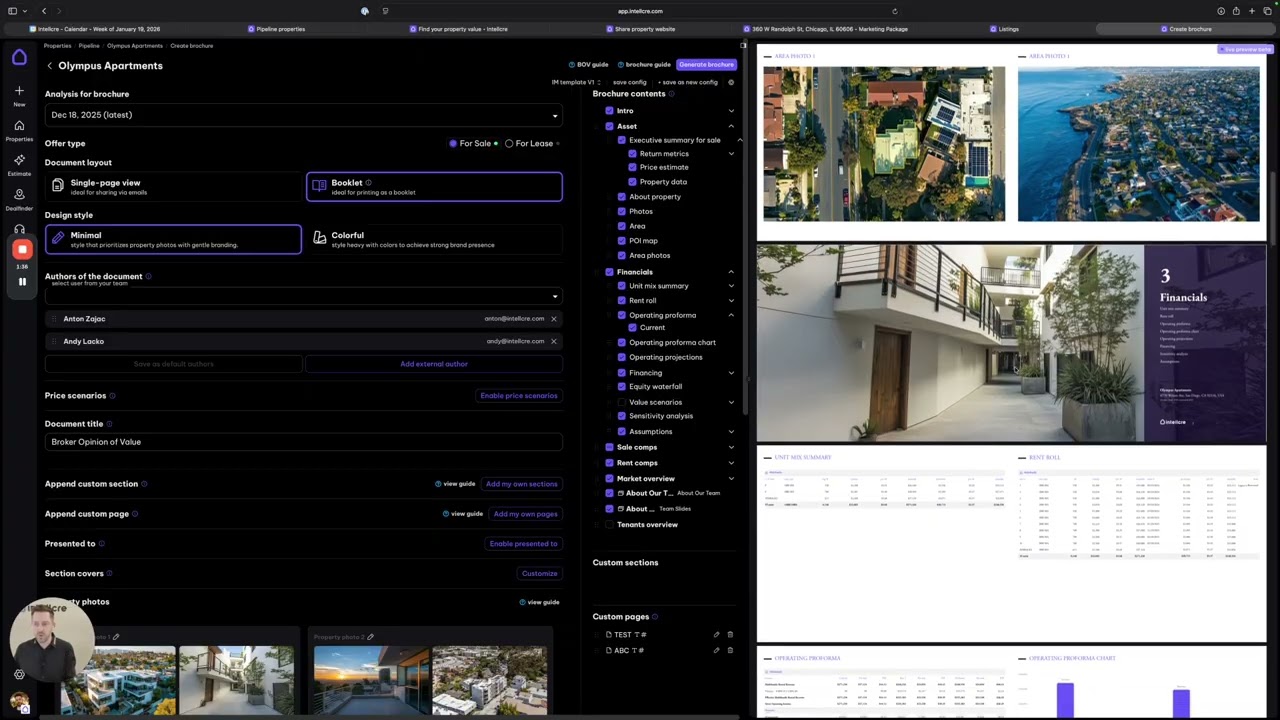1280x720 pixels.
Task: Open config settings gear next to save as new config
Action: click(731, 82)
